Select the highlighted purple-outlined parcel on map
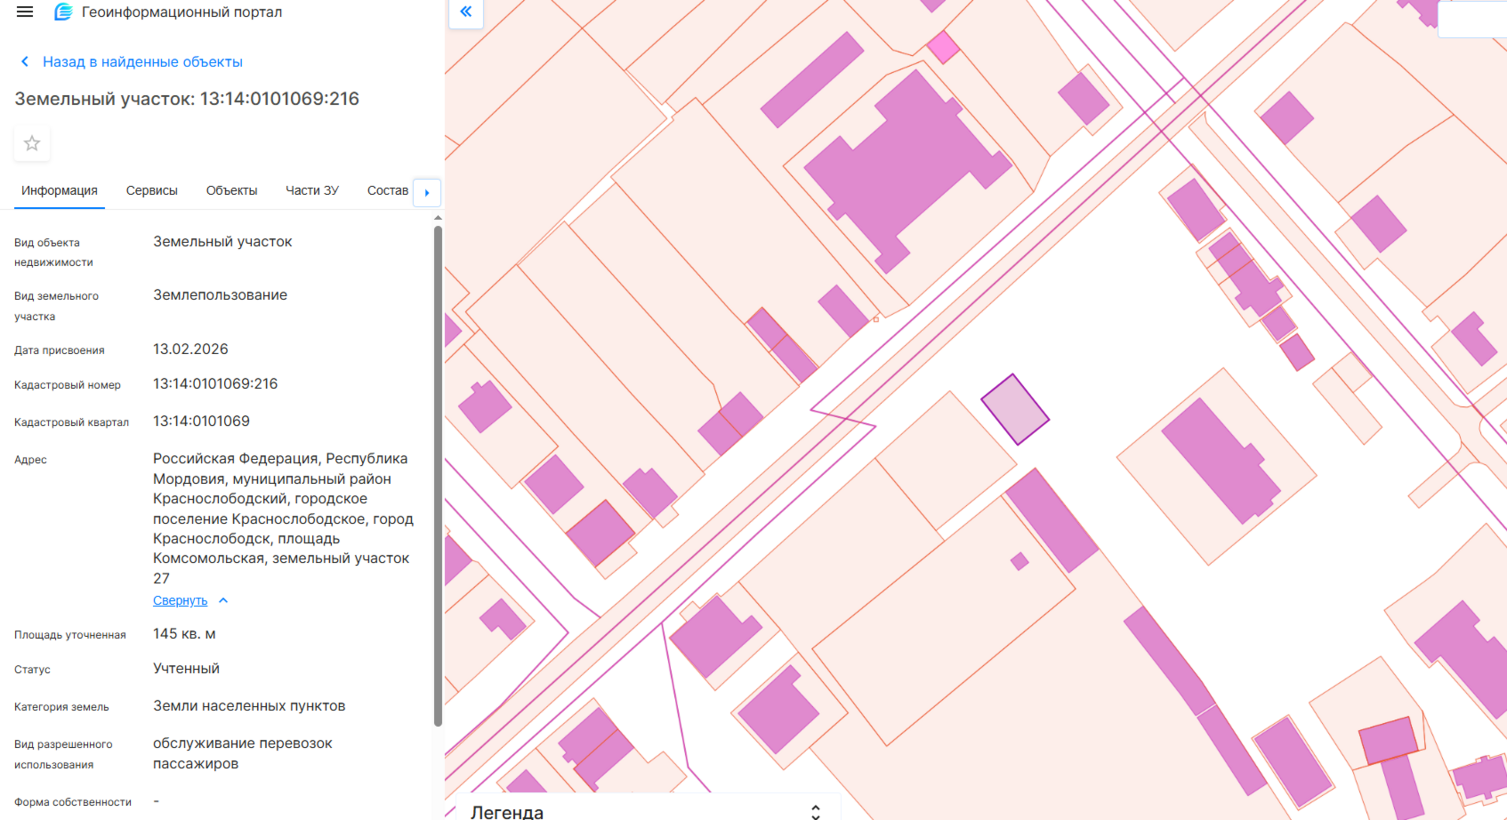This screenshot has width=1507, height=820. tap(1015, 409)
